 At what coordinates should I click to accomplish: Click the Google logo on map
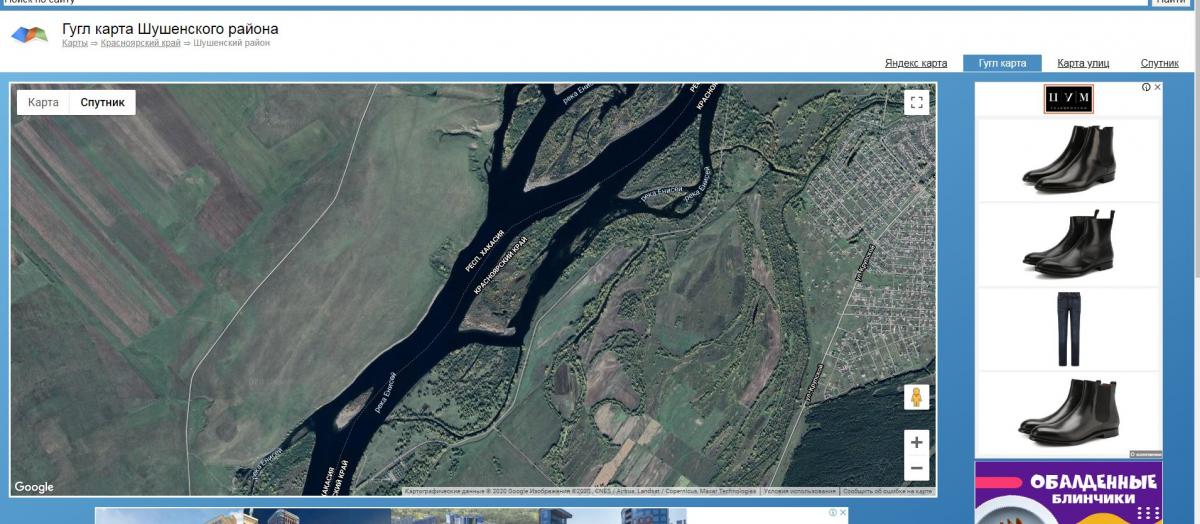tap(34, 487)
